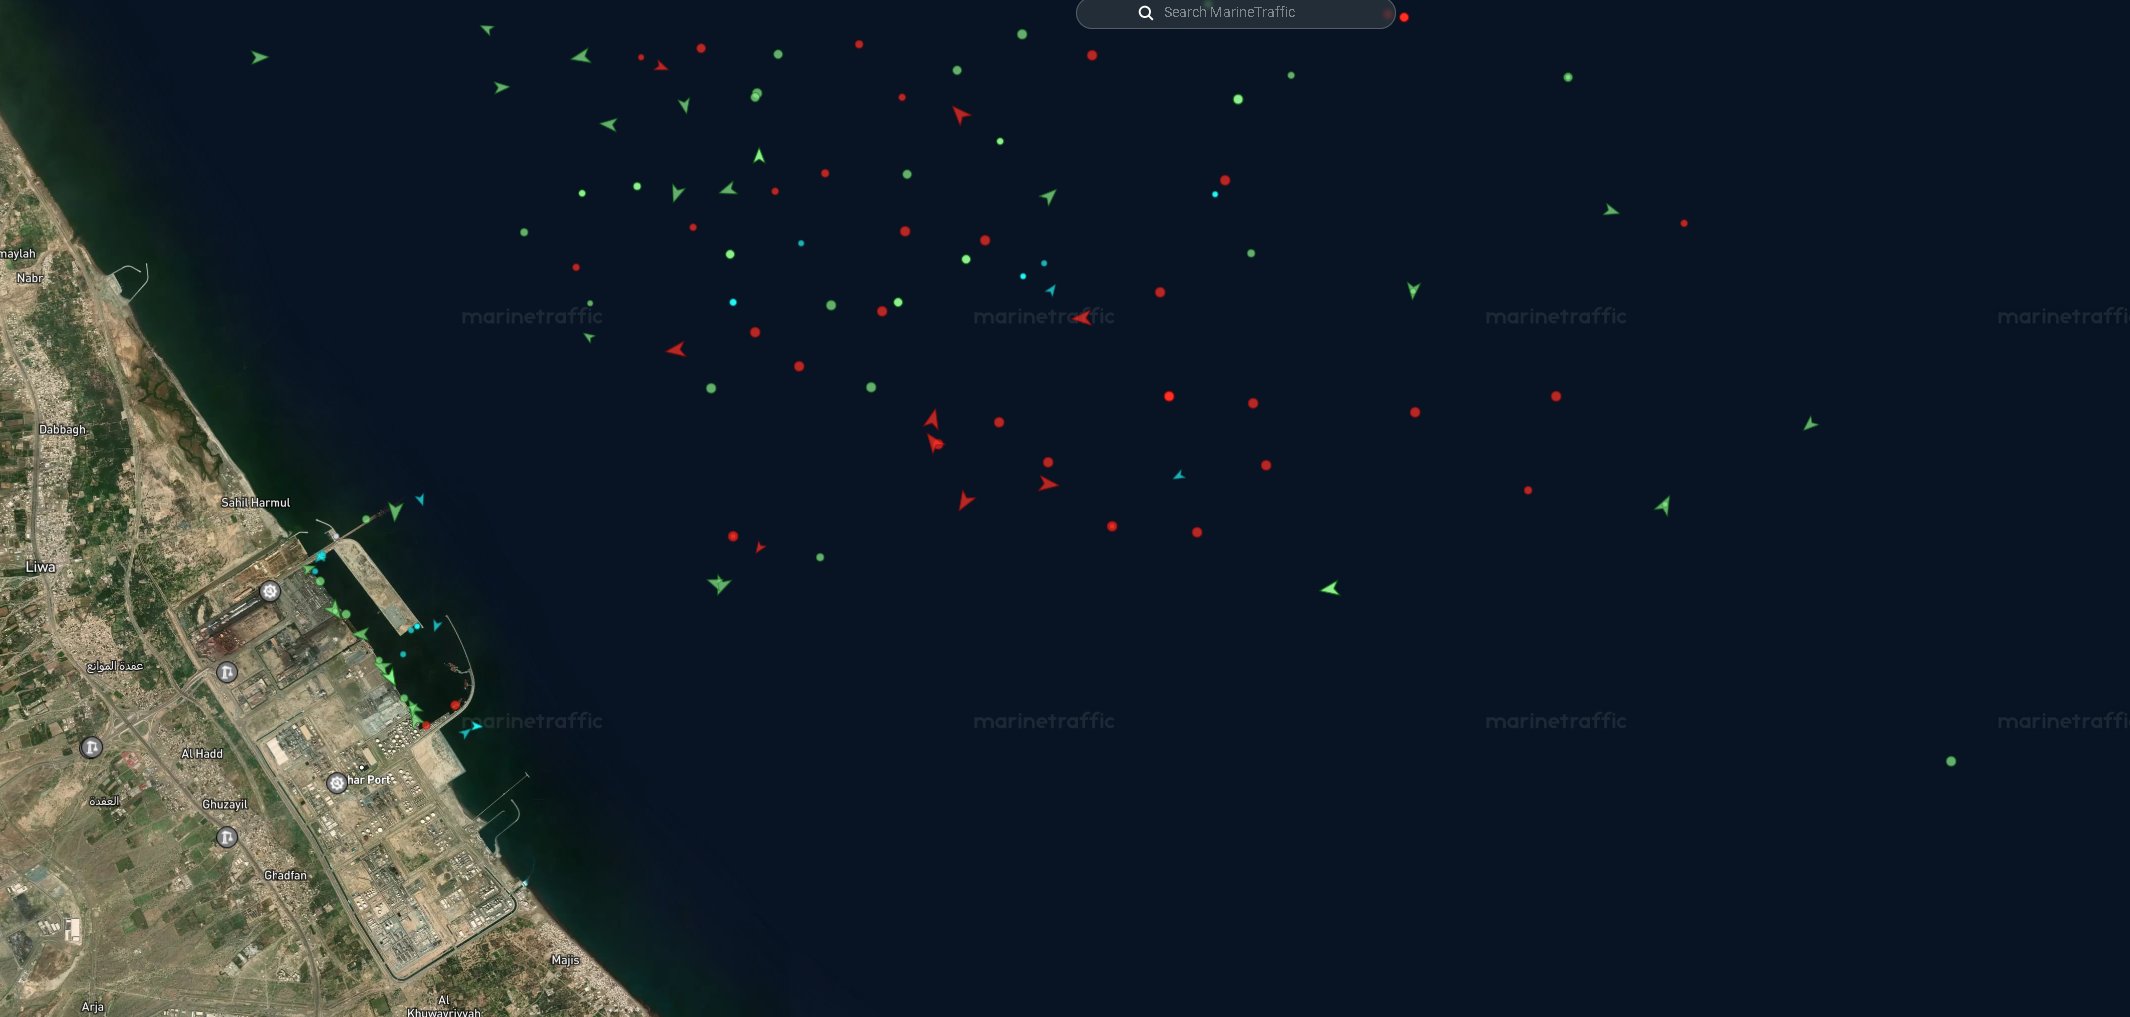Click the Nabr place label
The height and width of the screenshot is (1017, 2130).
(30, 278)
